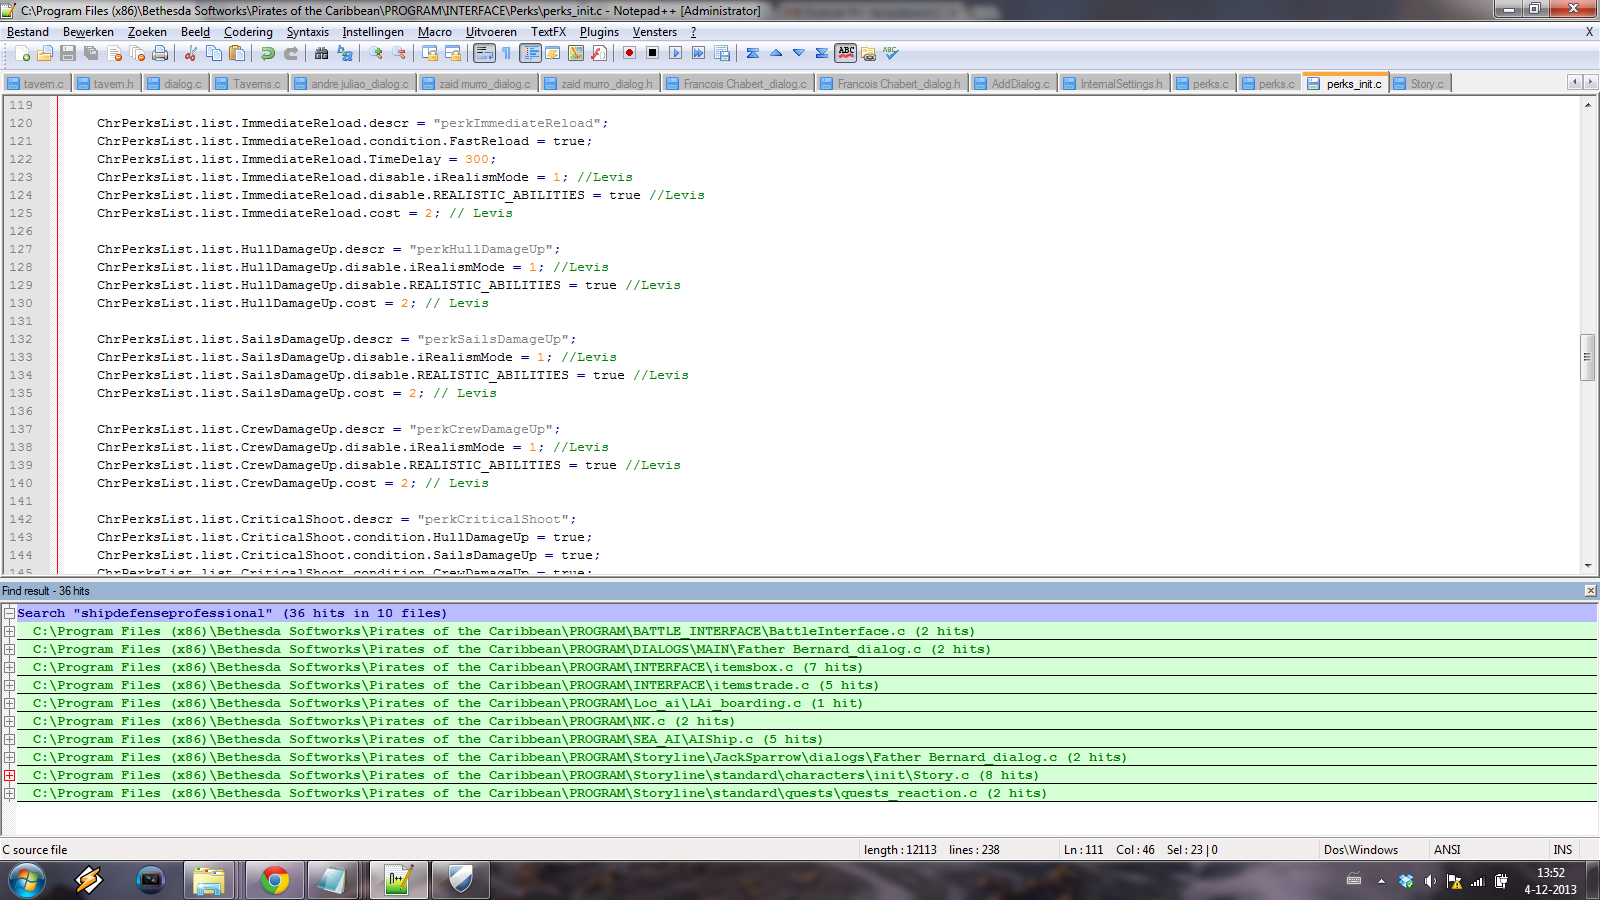Switch to the InternalSettings.h tab
1600x900 pixels.
pyautogui.click(x=1113, y=84)
